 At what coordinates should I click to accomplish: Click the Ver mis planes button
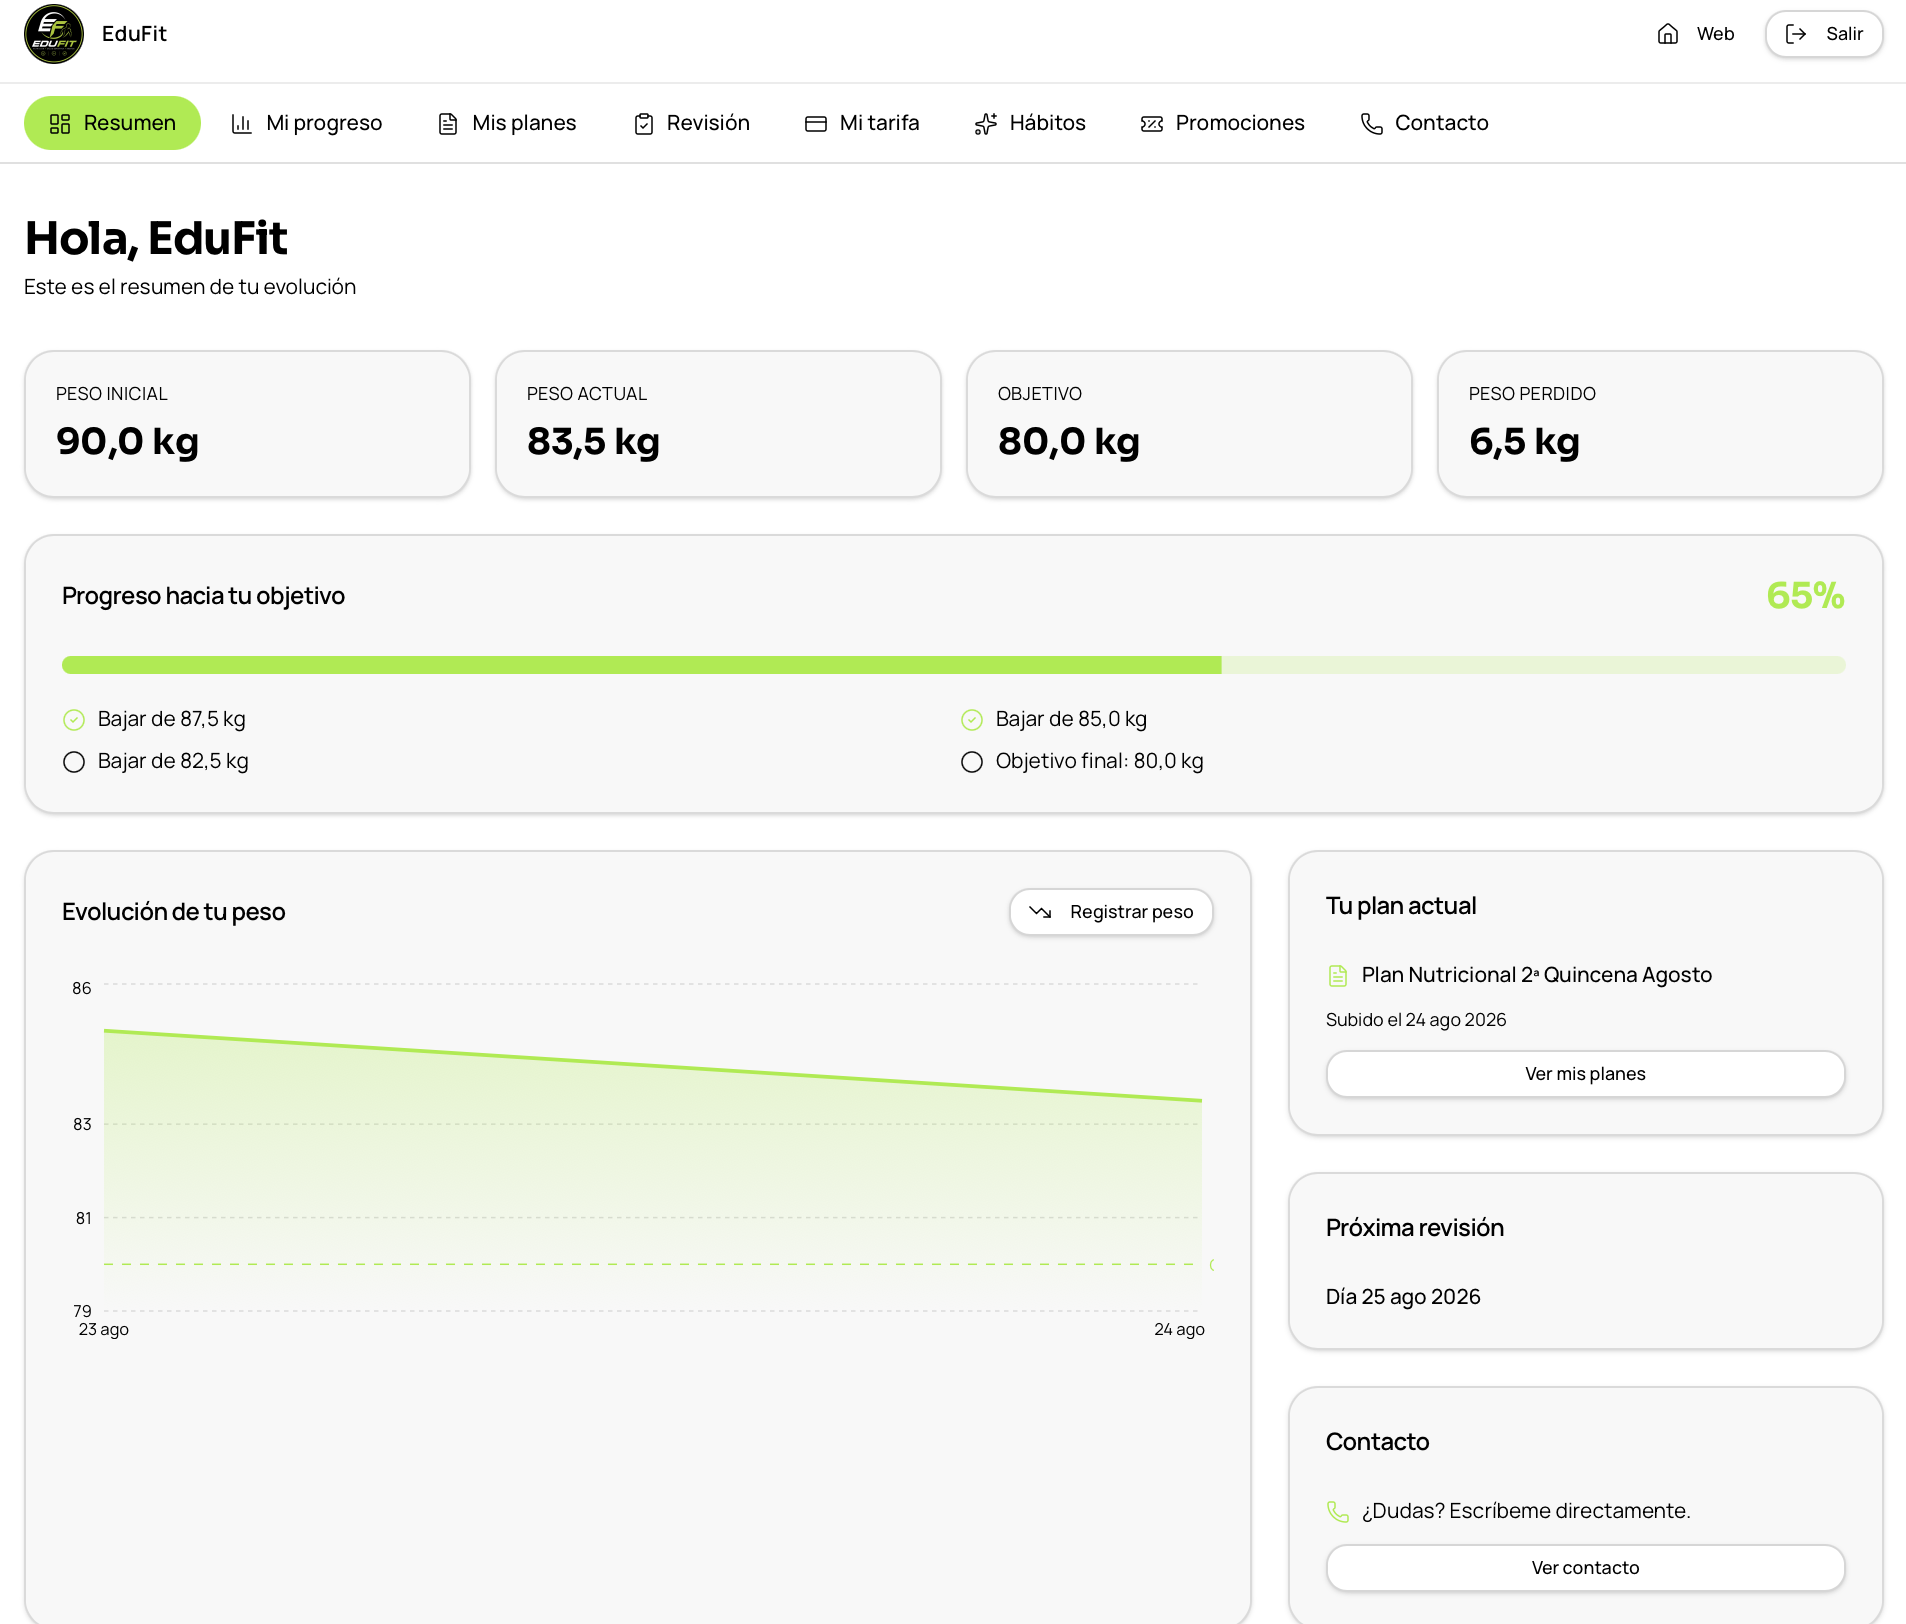[1586, 1074]
